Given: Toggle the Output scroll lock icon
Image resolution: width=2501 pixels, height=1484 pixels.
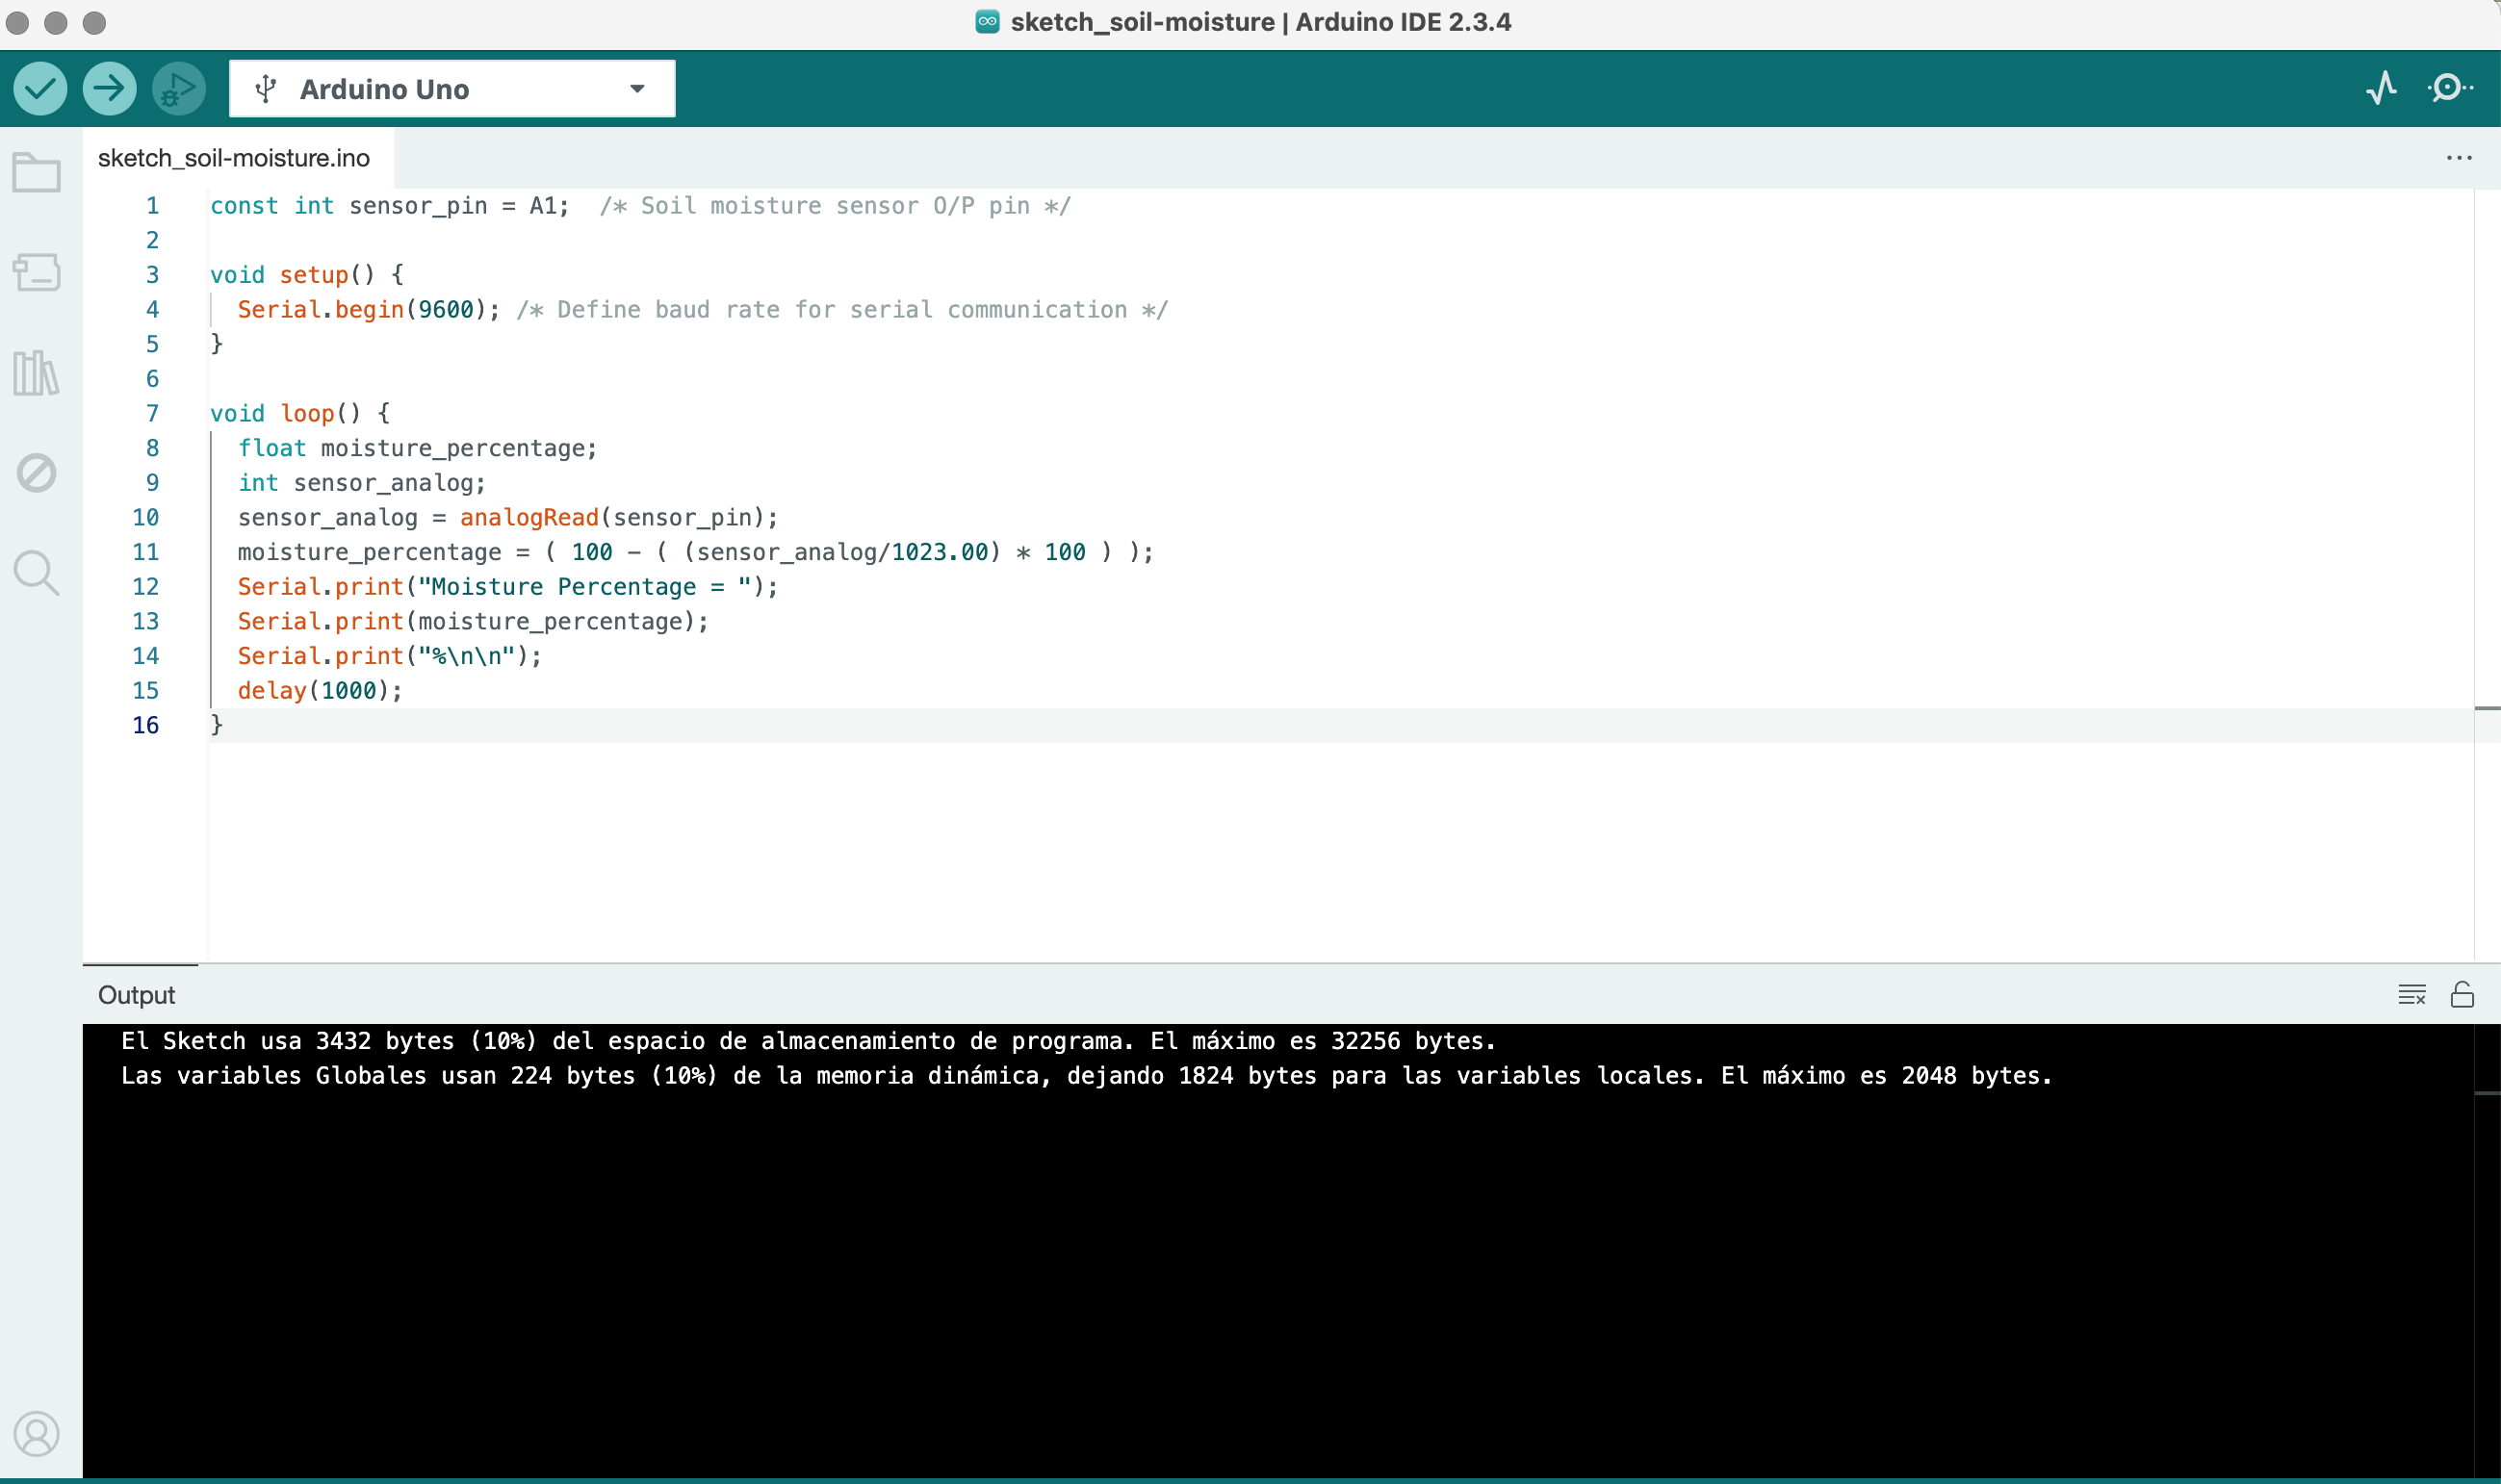Looking at the screenshot, I should point(2462,994).
